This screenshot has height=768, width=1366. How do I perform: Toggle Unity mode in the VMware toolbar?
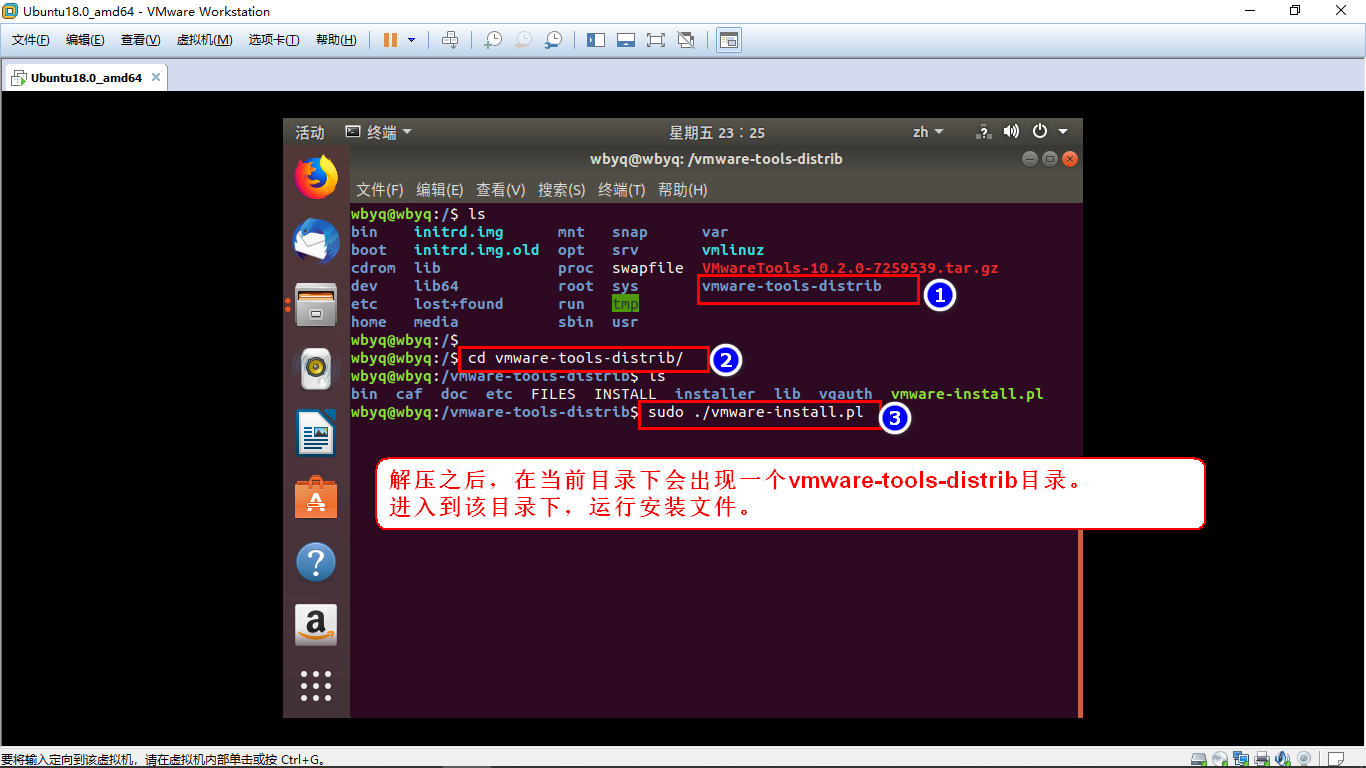(686, 39)
